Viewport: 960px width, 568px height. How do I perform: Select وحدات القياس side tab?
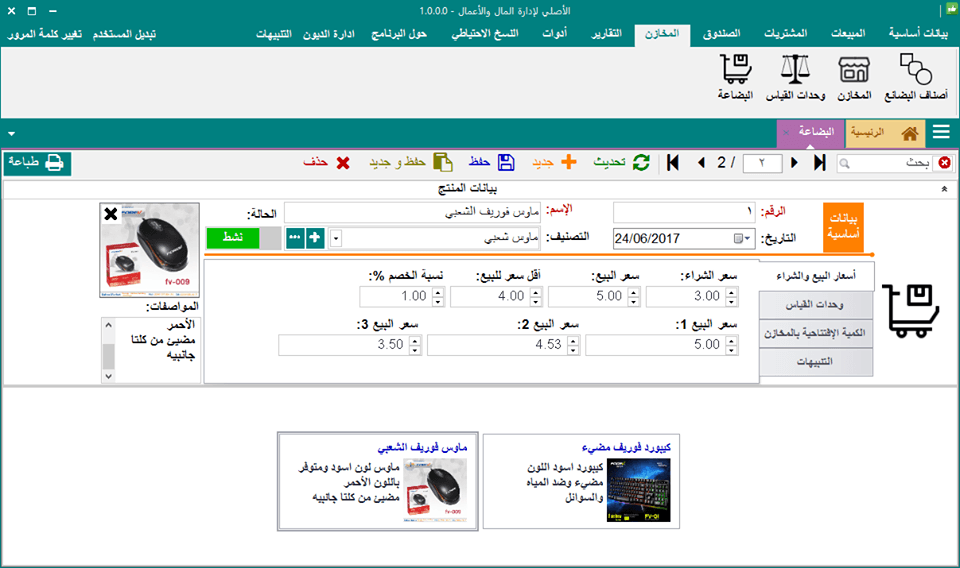(816, 304)
